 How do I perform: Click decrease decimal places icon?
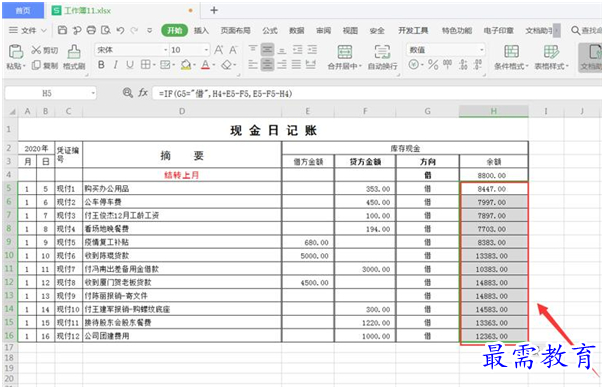[478, 65]
